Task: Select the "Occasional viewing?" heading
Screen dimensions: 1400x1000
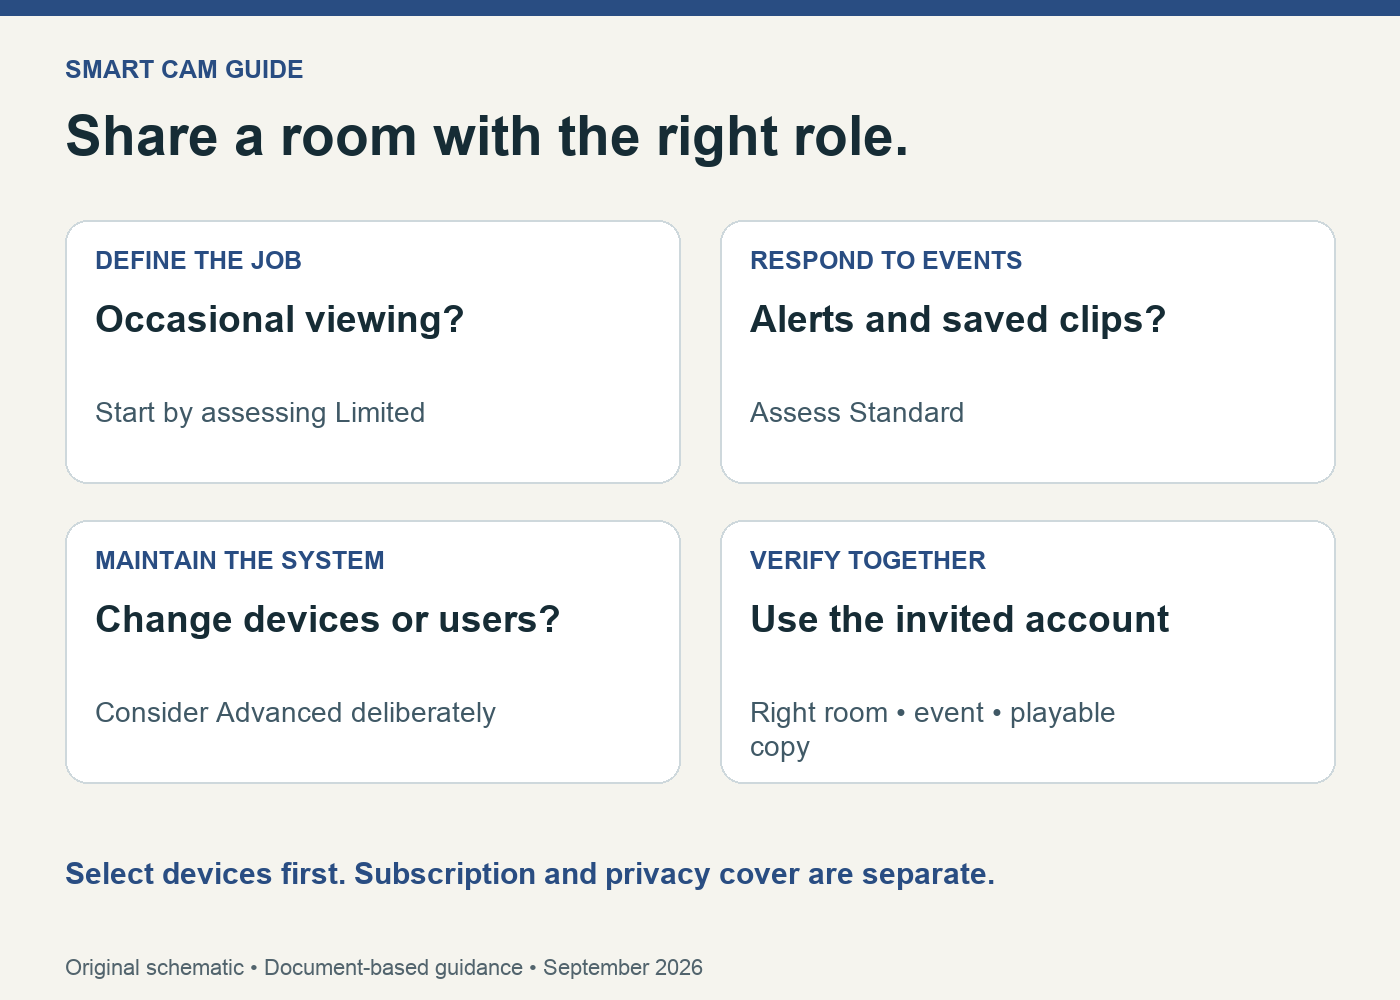Action: [x=280, y=319]
